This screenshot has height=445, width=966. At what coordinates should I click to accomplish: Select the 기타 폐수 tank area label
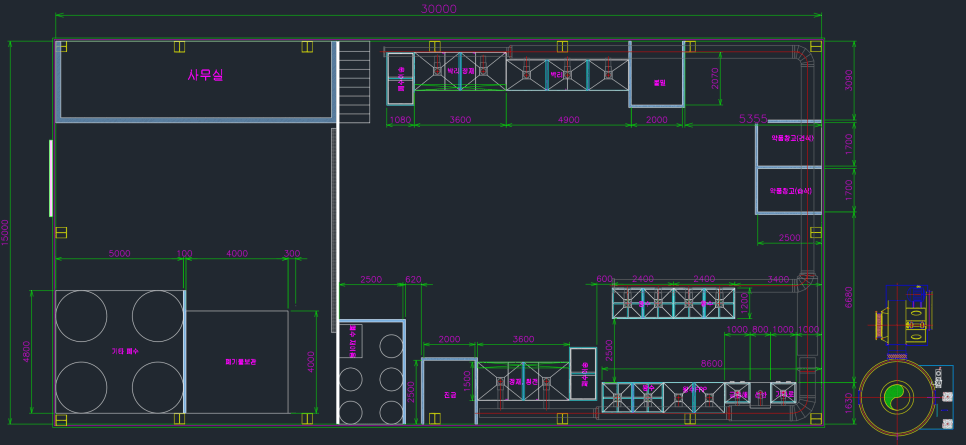tap(125, 351)
